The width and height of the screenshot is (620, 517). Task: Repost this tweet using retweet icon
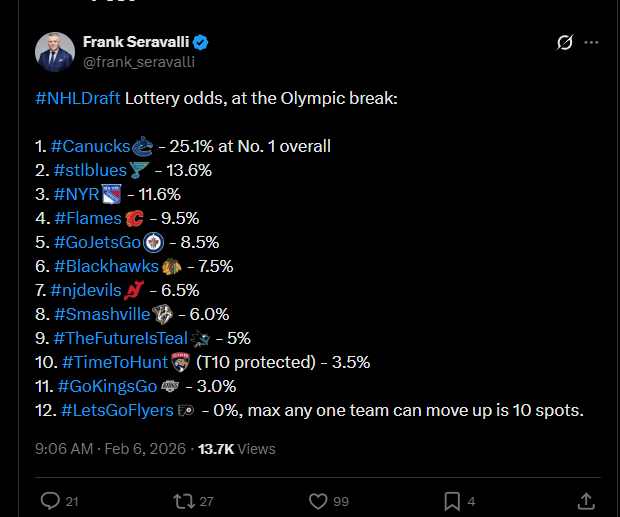(x=183, y=500)
